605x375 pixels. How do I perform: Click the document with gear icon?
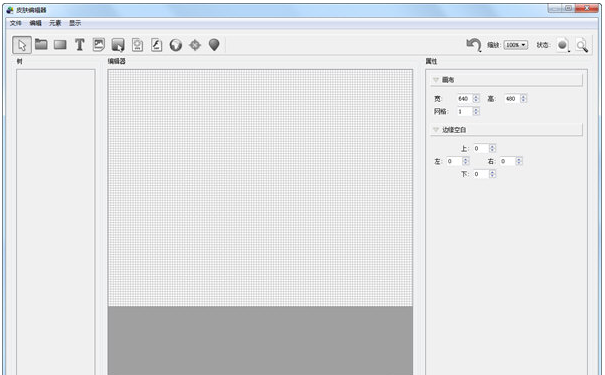137,45
